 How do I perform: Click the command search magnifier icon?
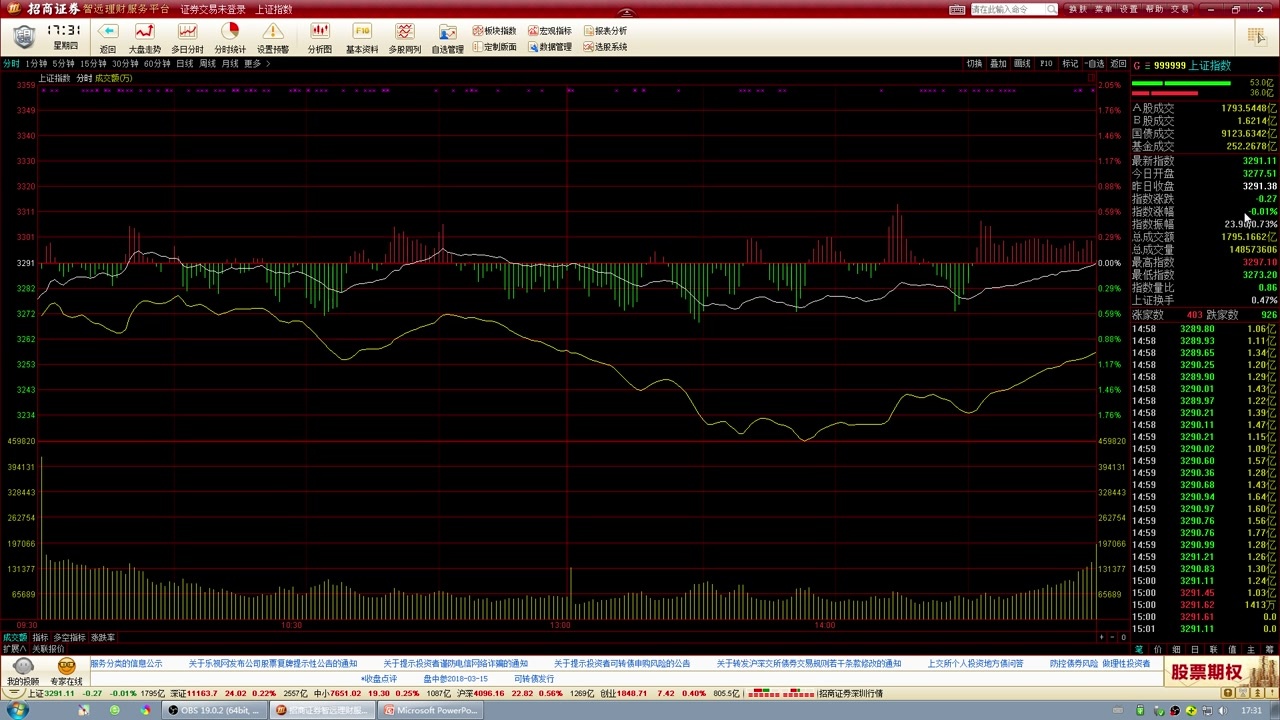[x=1051, y=9]
